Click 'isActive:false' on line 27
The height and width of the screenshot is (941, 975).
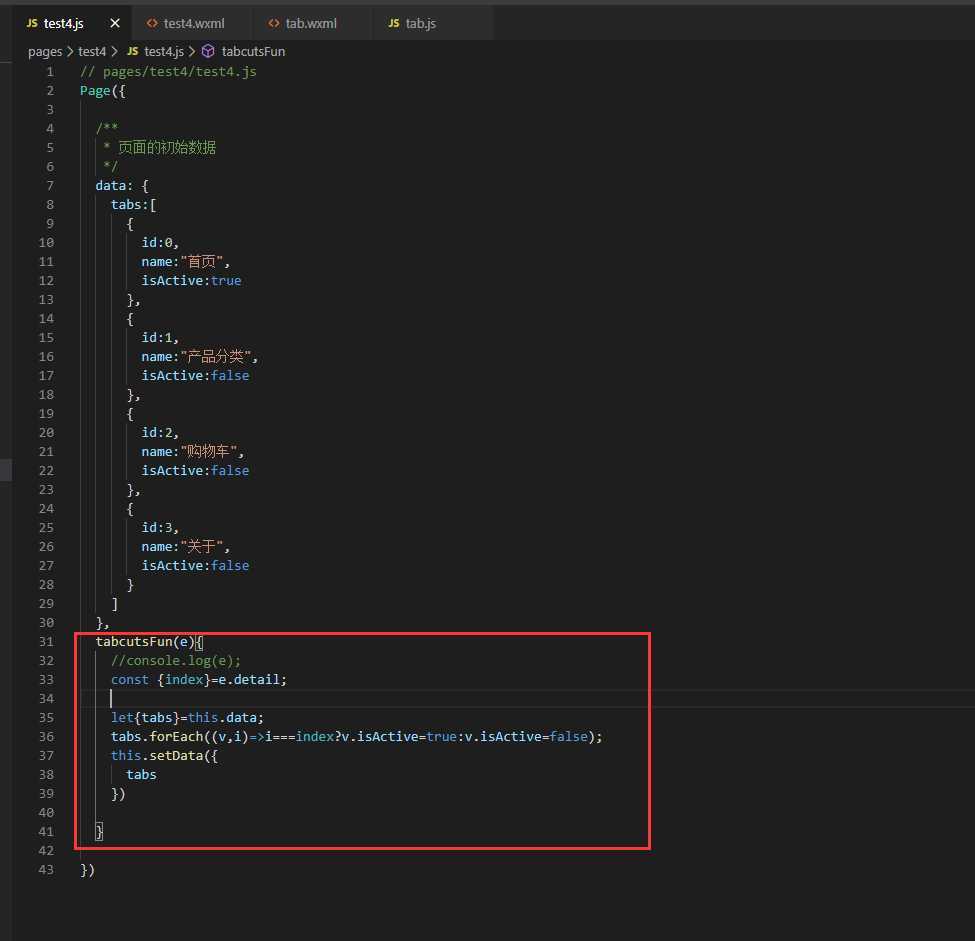coord(195,565)
